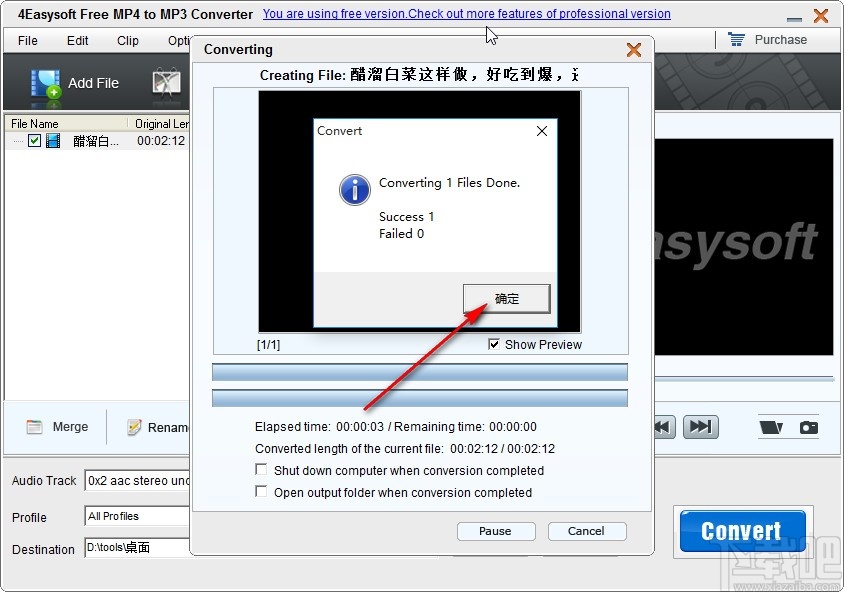Click the skip-to-next playback icon
This screenshot has width=844, height=592.
pos(700,426)
